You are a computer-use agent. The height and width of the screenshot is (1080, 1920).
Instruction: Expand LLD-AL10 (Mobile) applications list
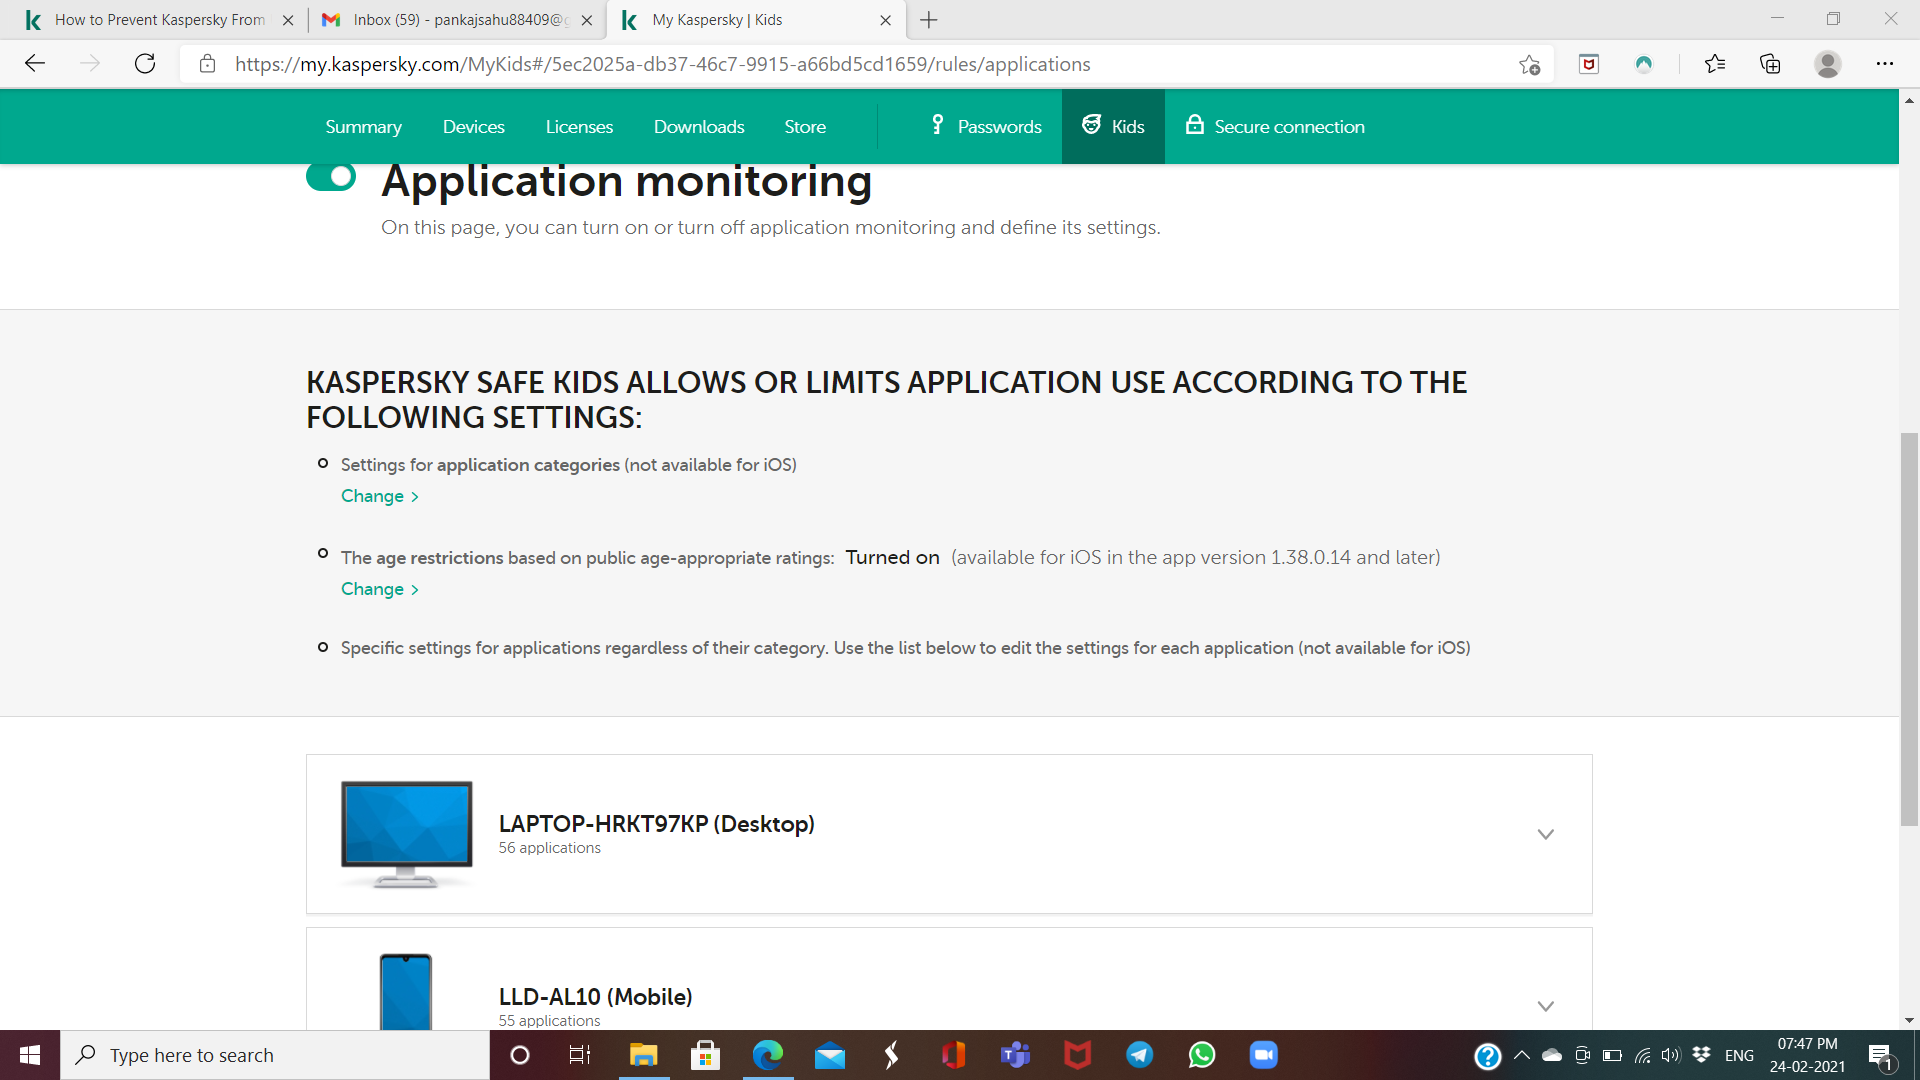tap(1545, 1006)
